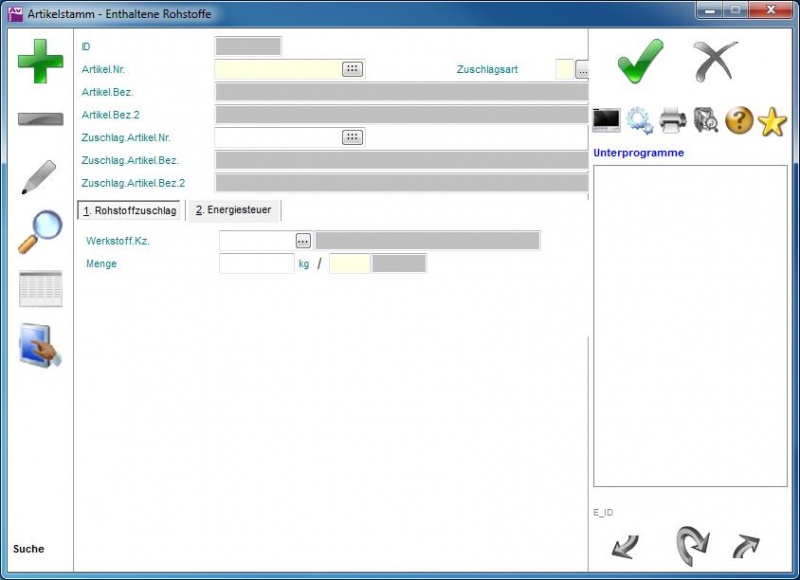The width and height of the screenshot is (800, 580).
Task: Open the gears settings icon
Action: point(640,121)
